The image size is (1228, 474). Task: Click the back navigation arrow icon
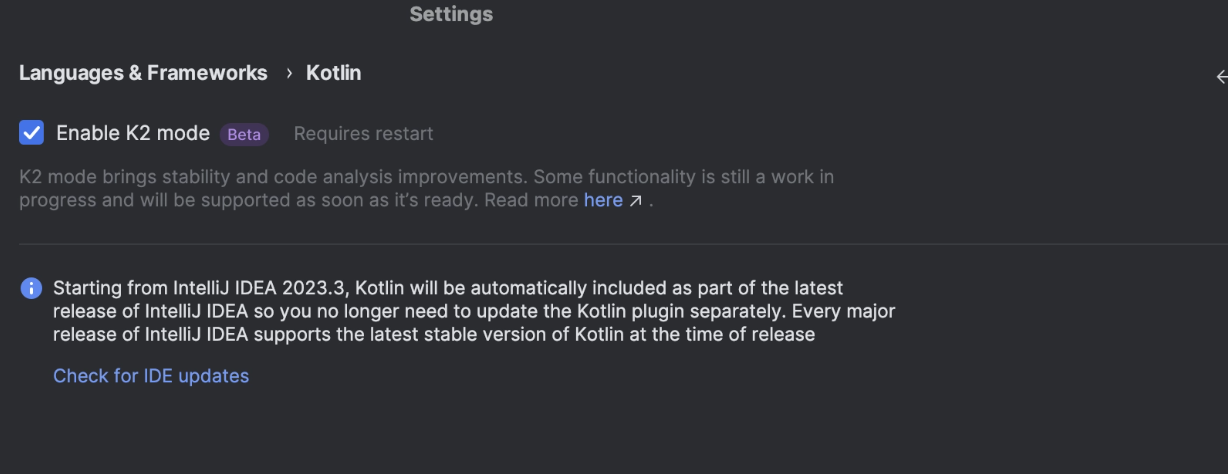[1221, 77]
